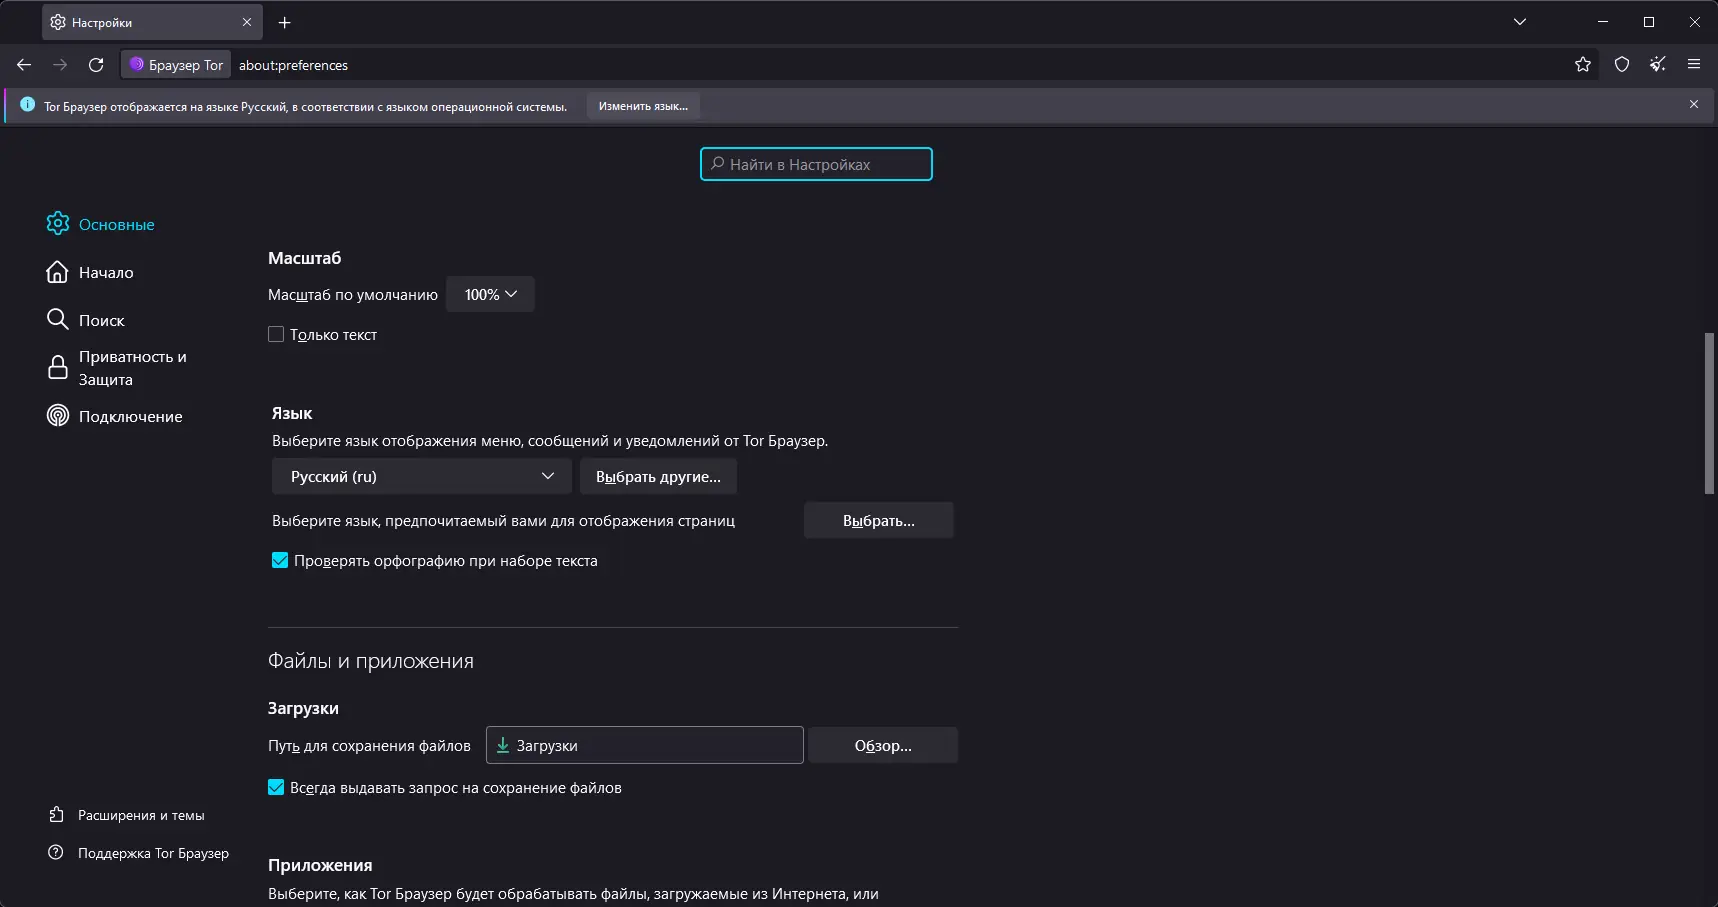Enable the Только текст checkbox
Image resolution: width=1718 pixels, height=907 pixels.
coord(276,334)
